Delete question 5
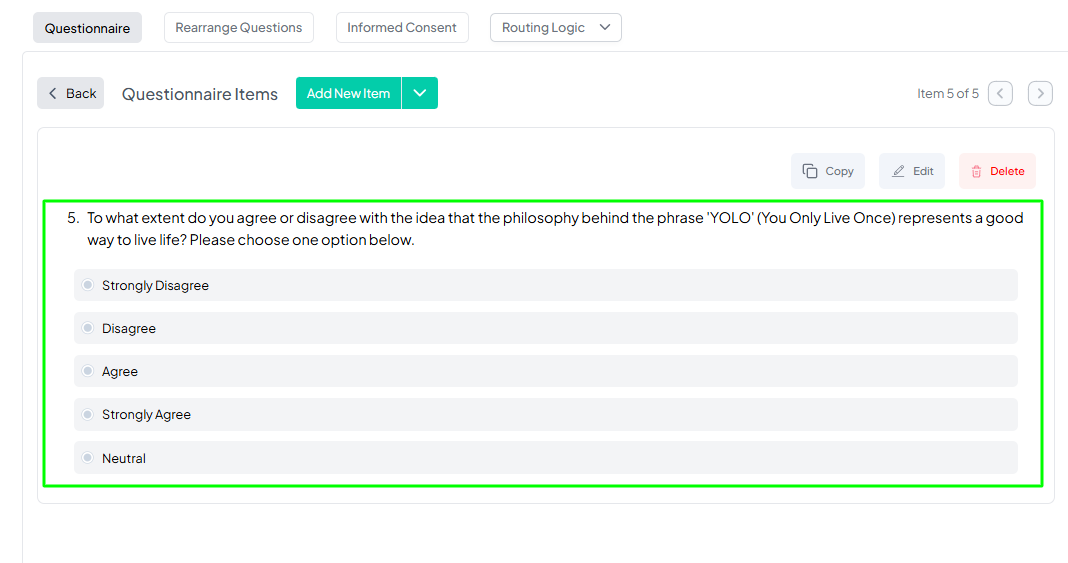The image size is (1068, 563). 997,171
